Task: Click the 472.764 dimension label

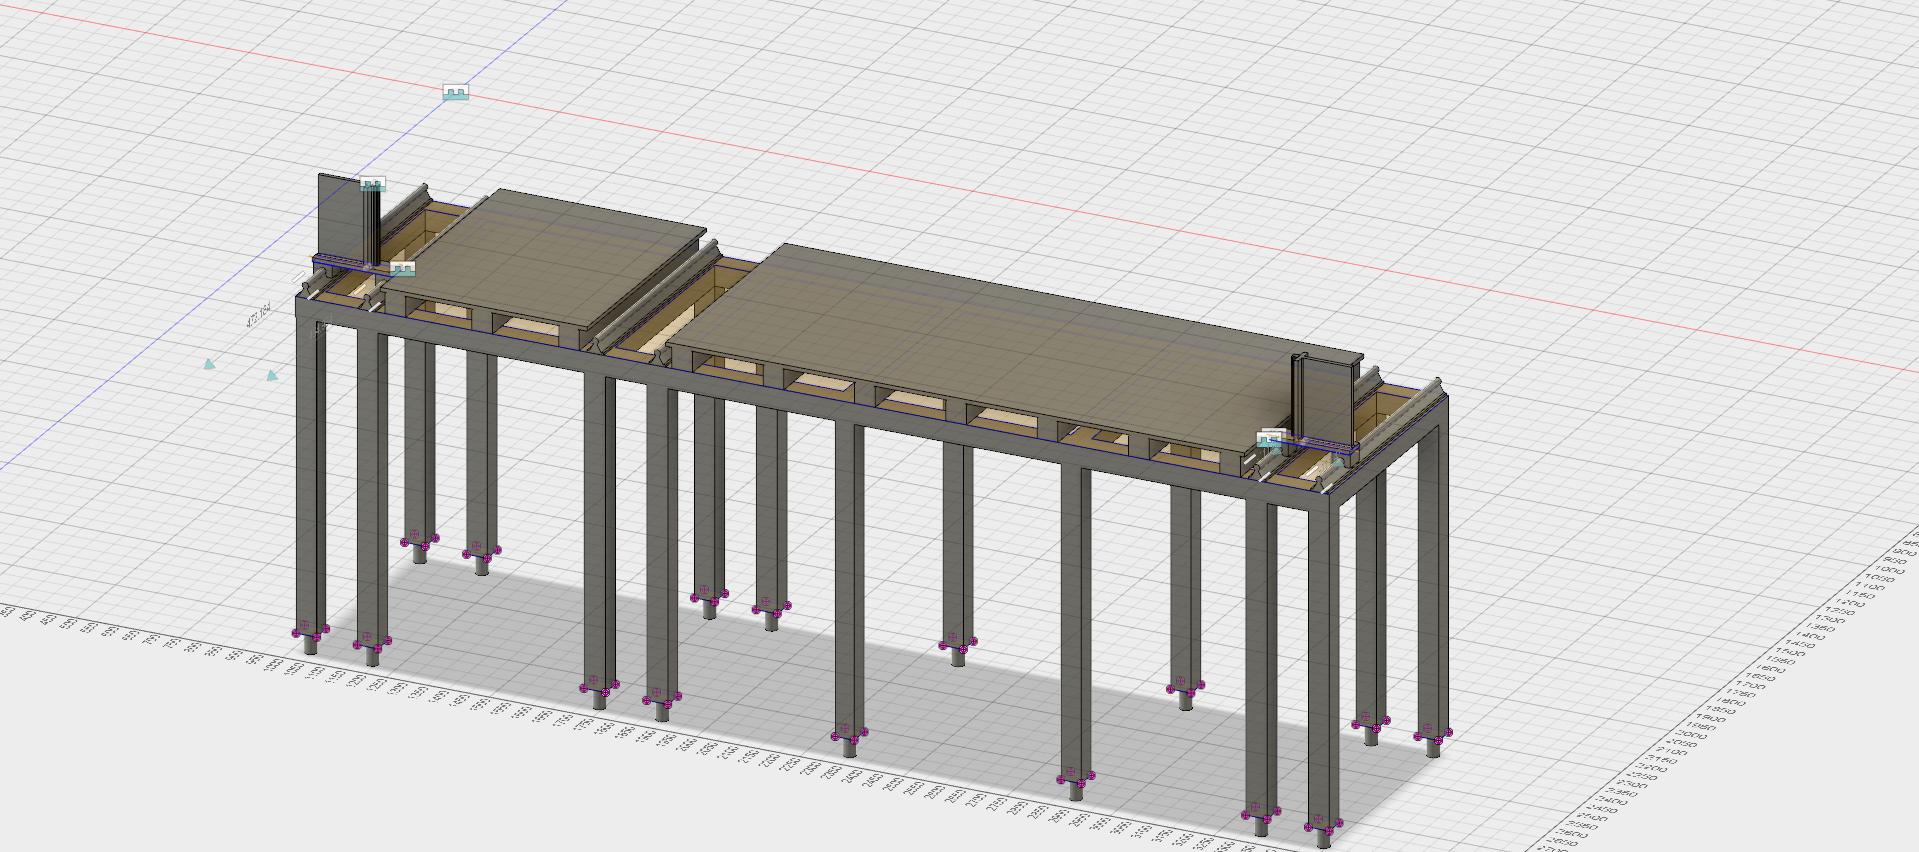Action: click(x=257, y=318)
